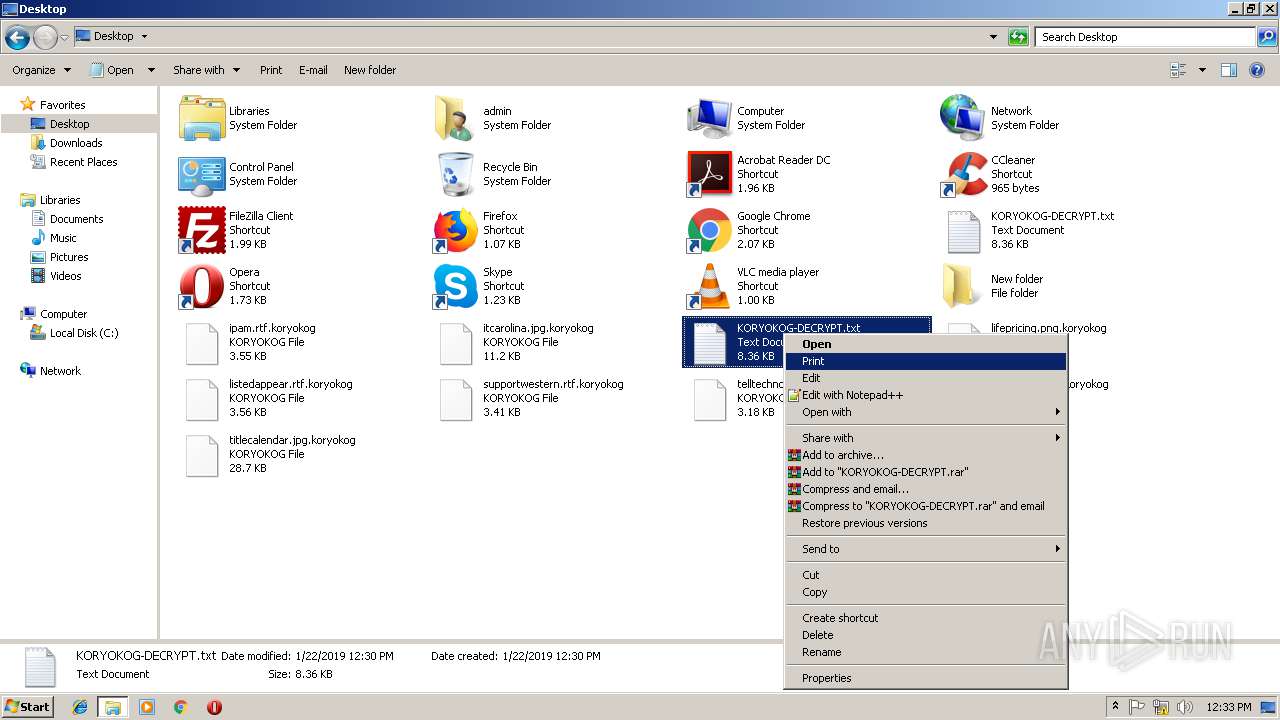Screen dimensions: 1280x720
Task: Click the taskbar clock showing 12:33 PM
Action: pos(1228,707)
